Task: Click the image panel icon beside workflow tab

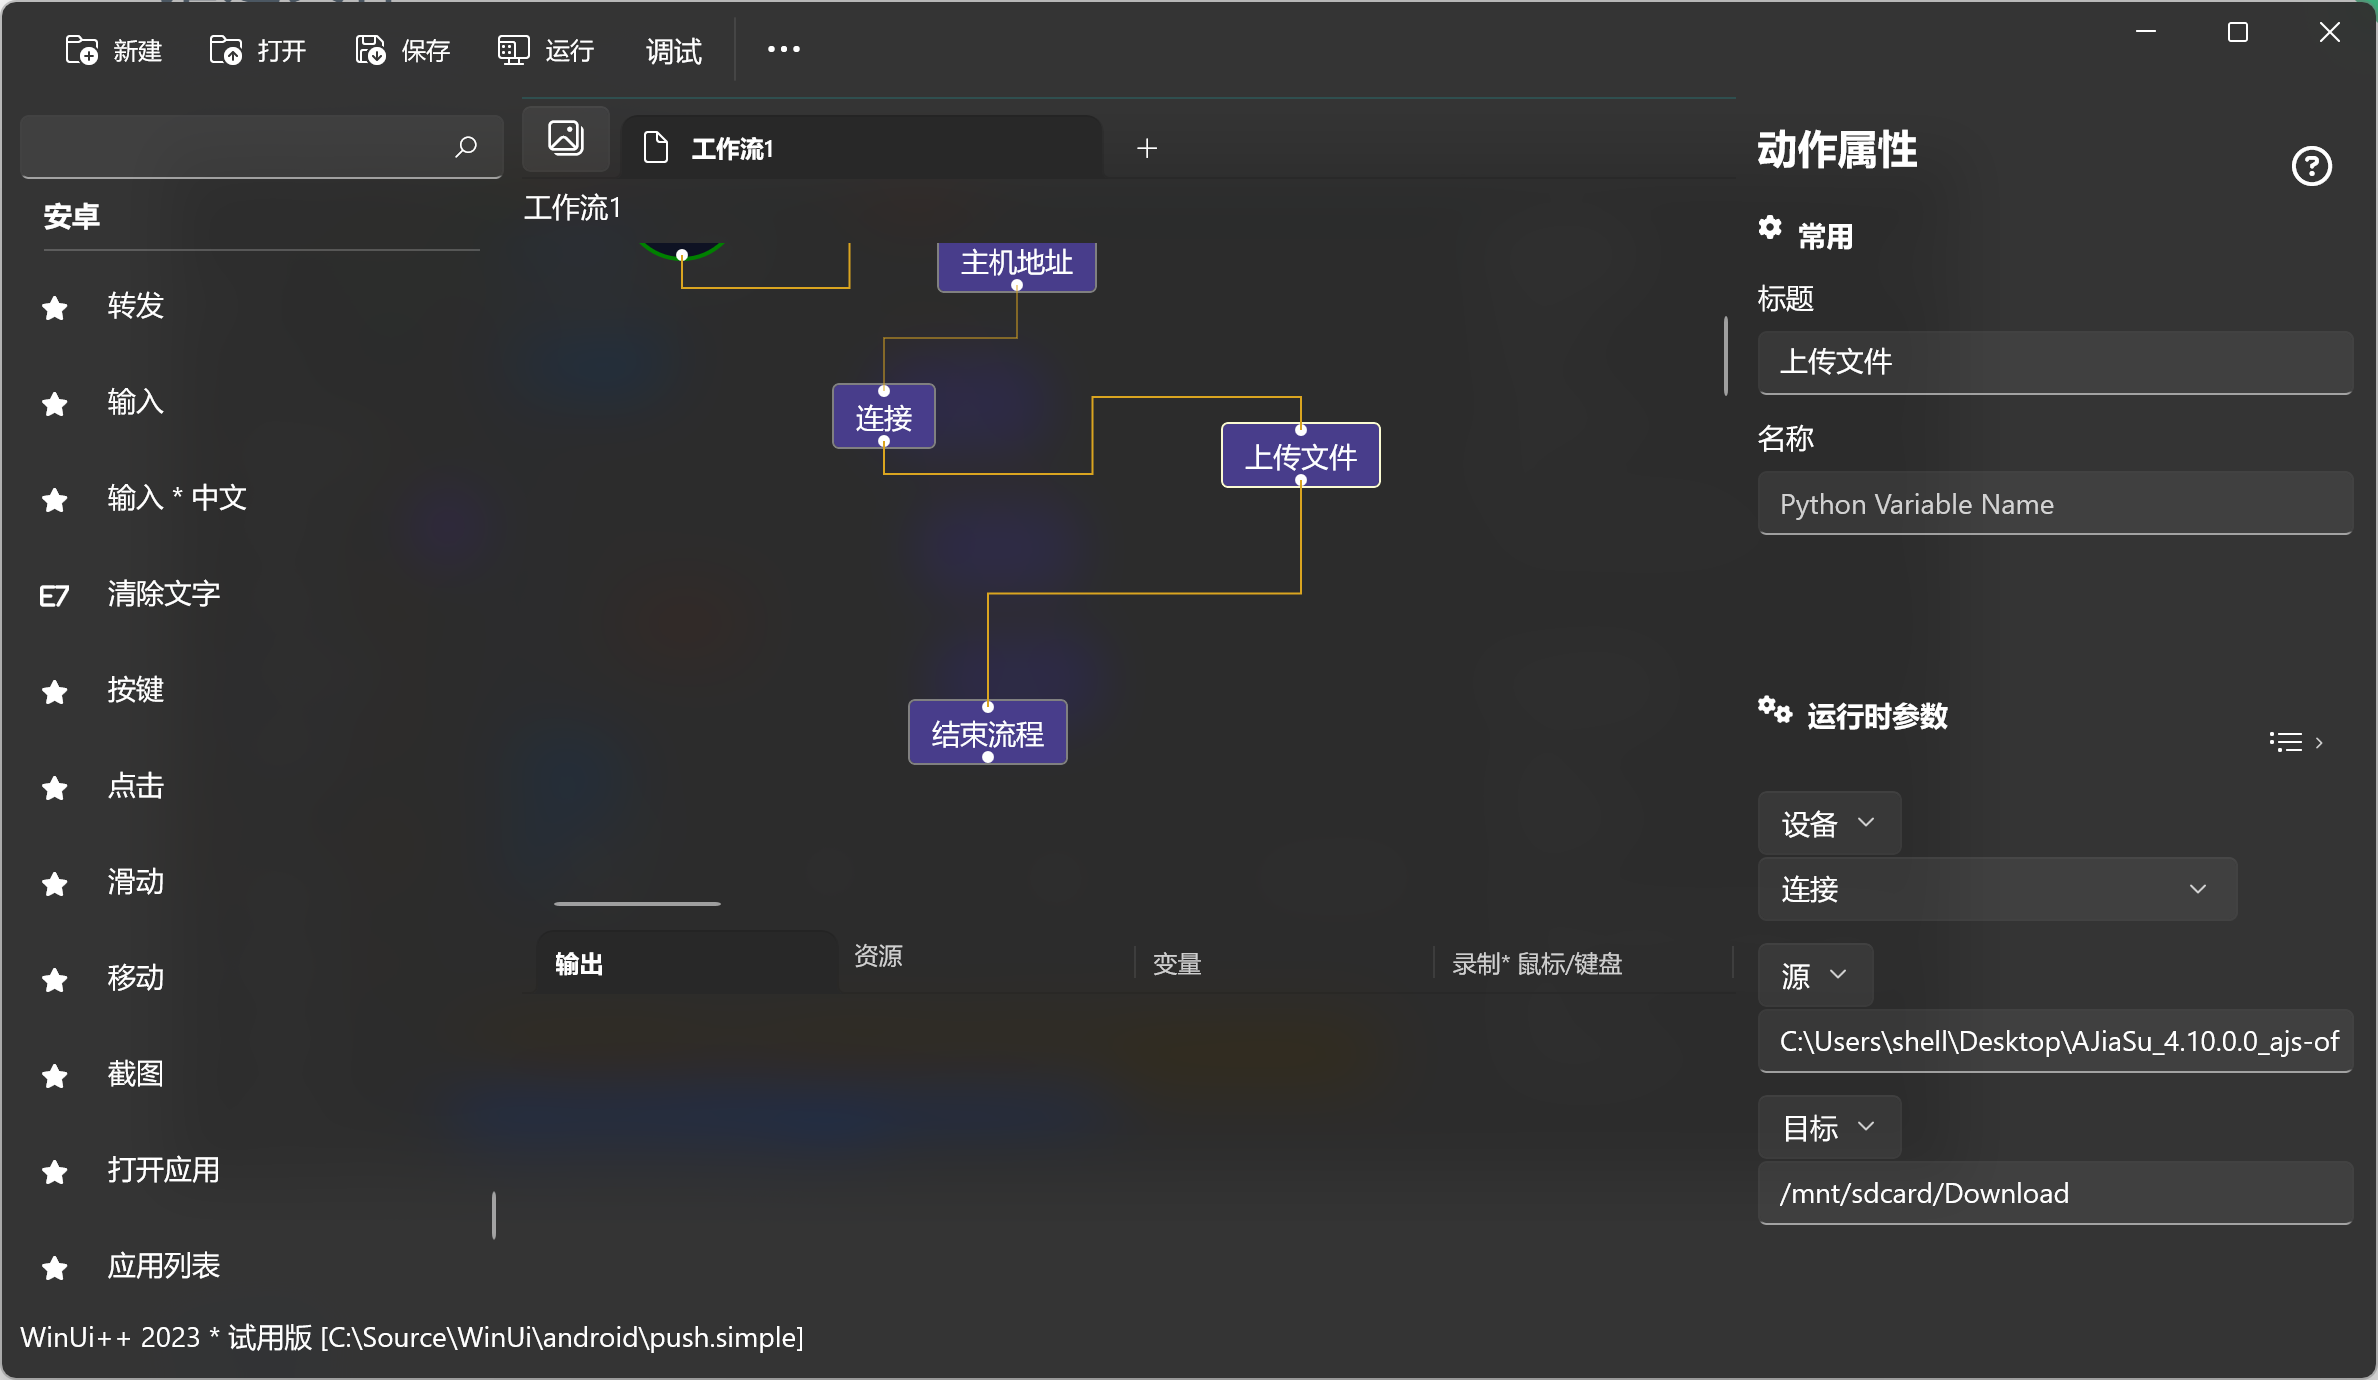Action: pos(566,138)
